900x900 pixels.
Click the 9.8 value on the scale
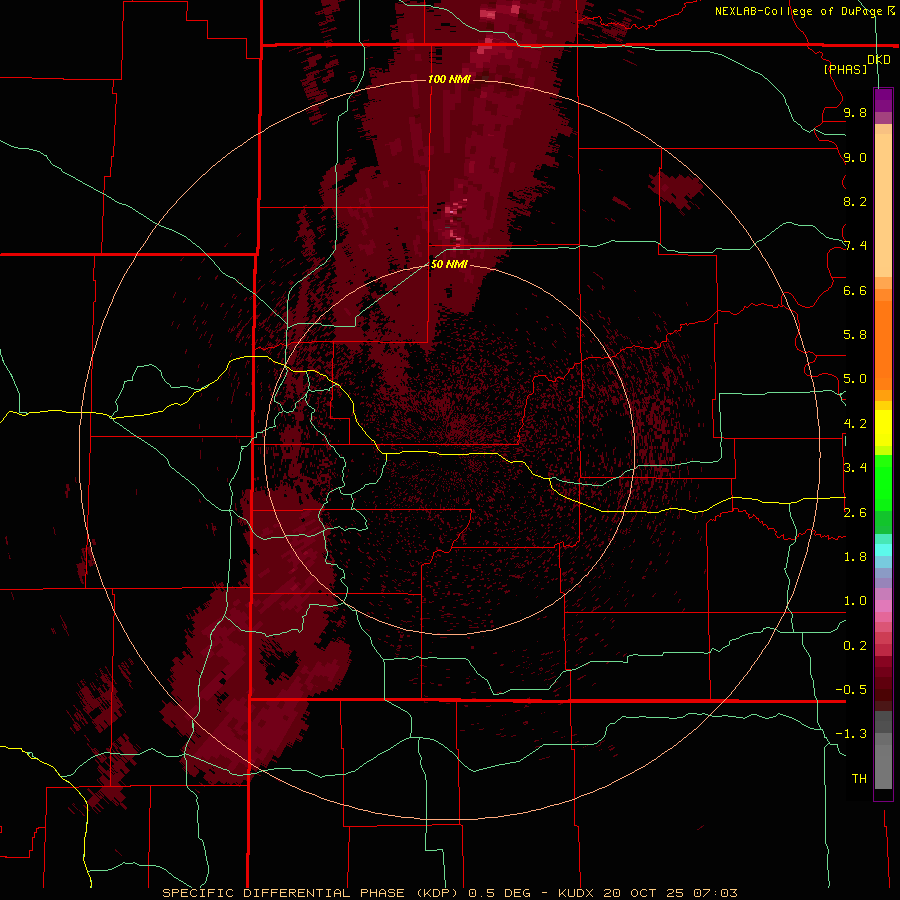pyautogui.click(x=855, y=112)
